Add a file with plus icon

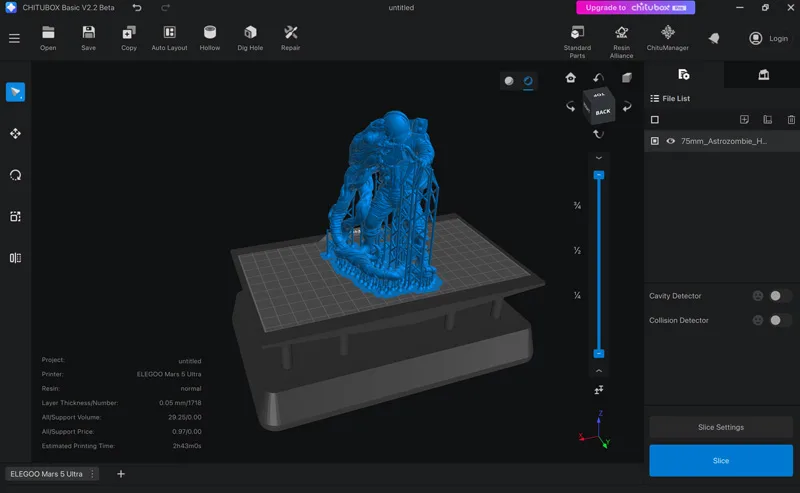[x=744, y=119]
